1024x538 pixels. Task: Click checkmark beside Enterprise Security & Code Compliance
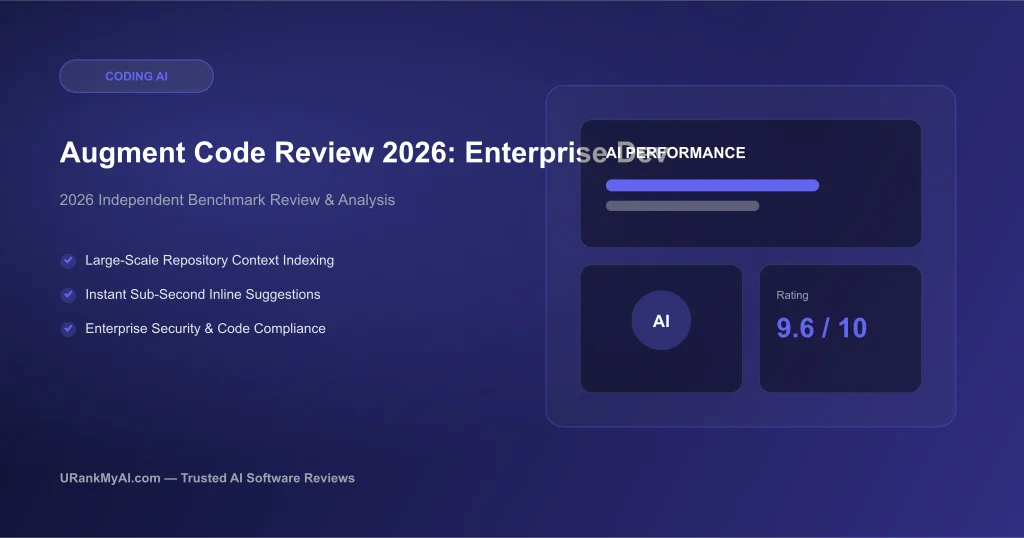tap(68, 329)
